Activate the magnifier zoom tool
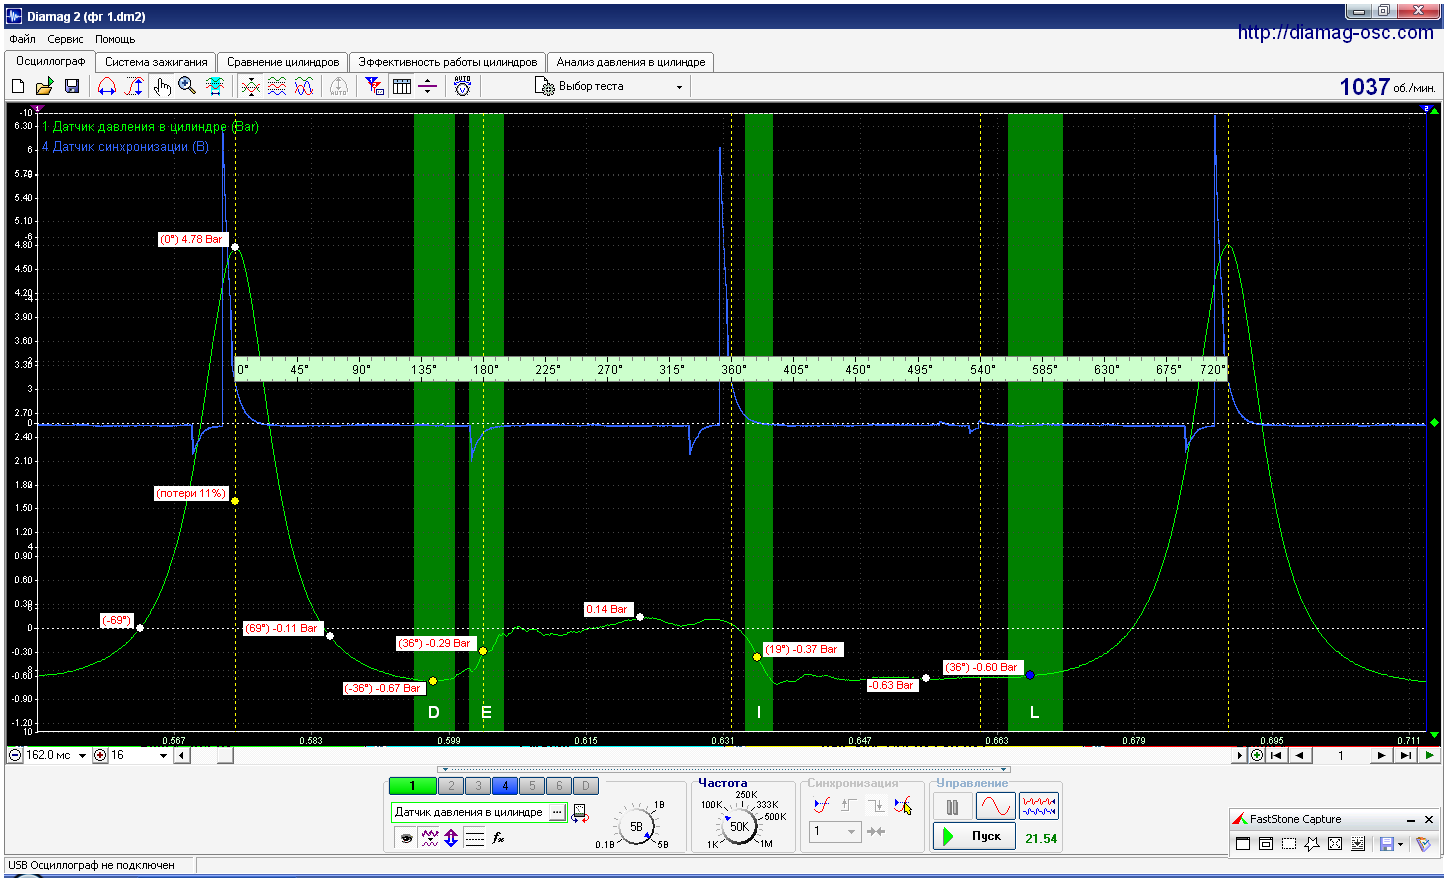Image resolution: width=1448 pixels, height=878 pixels. [x=187, y=87]
